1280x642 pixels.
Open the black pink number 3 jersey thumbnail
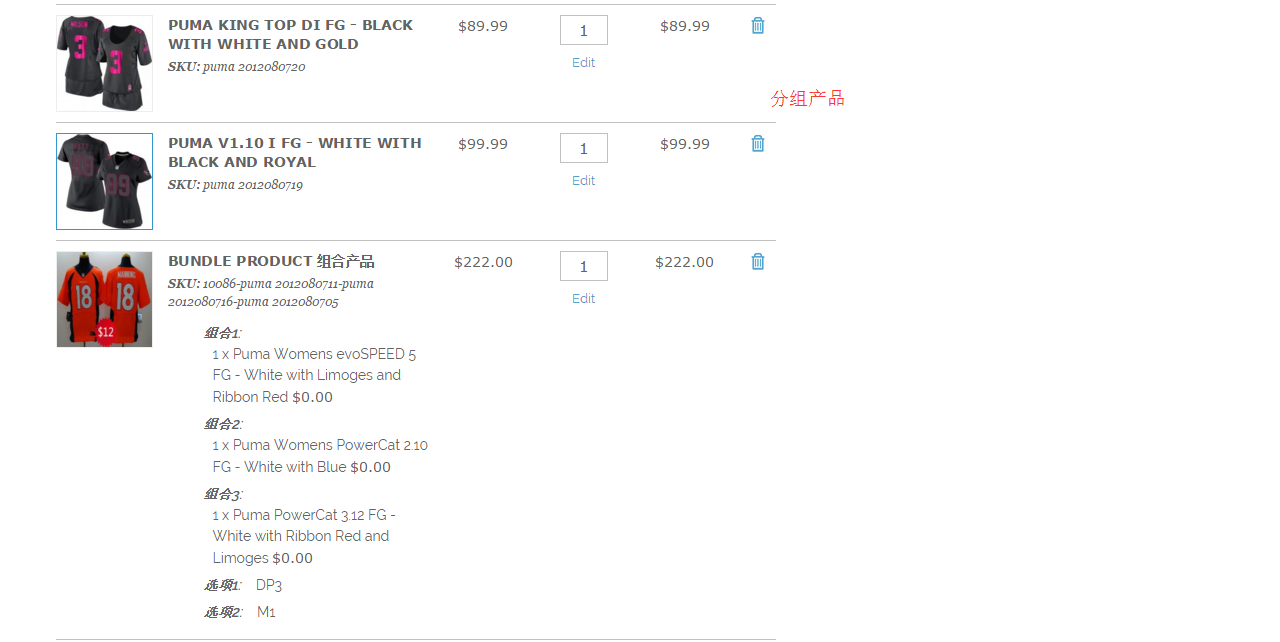pyautogui.click(x=105, y=63)
